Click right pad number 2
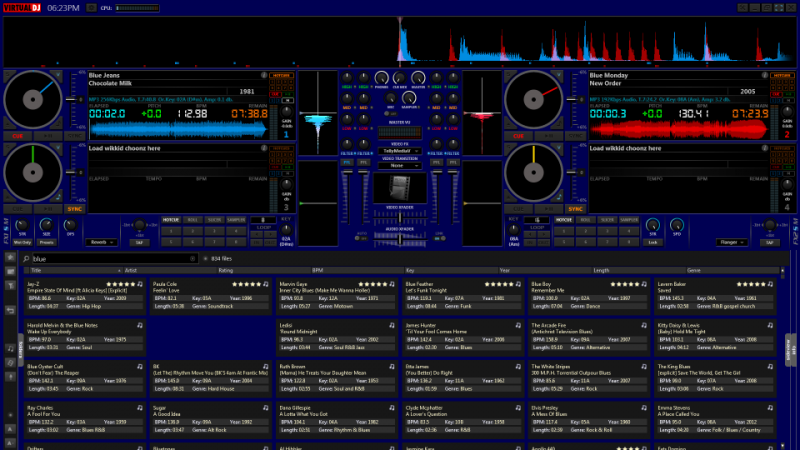The height and width of the screenshot is (450, 800). (x=585, y=231)
